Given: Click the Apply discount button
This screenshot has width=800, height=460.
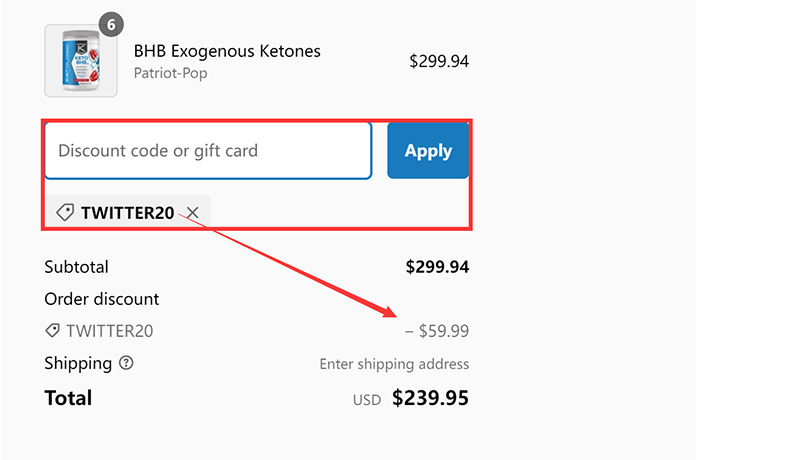Looking at the screenshot, I should (x=428, y=151).
